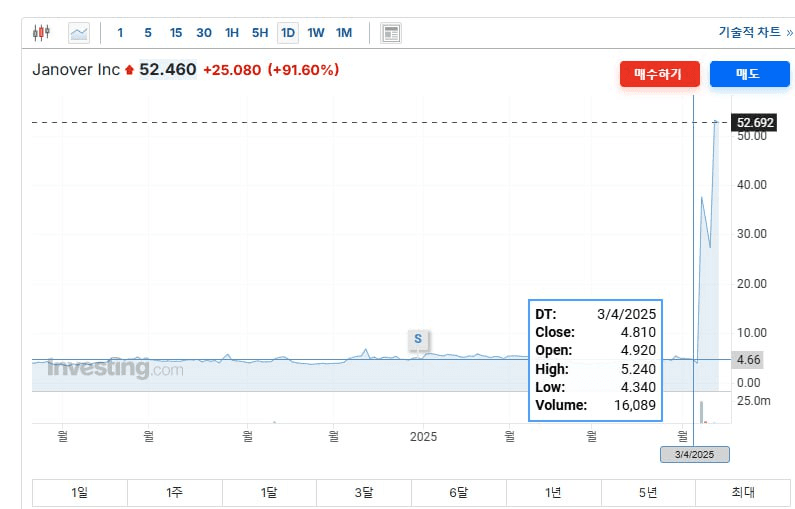Image resolution: width=795 pixels, height=509 pixels.
Task: Choose the 1D daily interval
Action: click(x=288, y=33)
